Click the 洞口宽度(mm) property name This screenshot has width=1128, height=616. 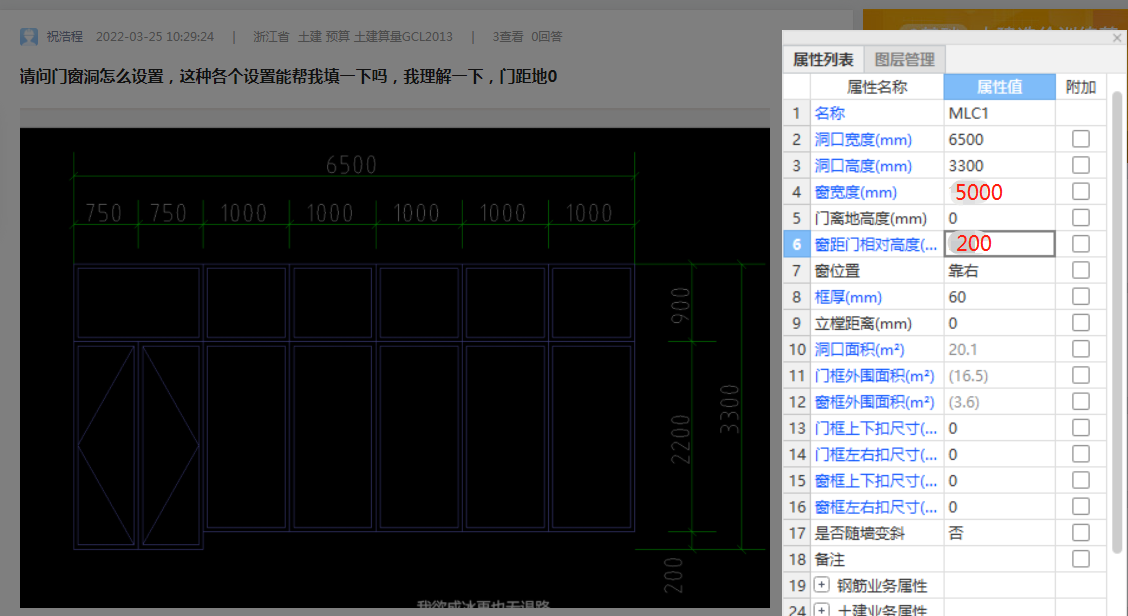tap(863, 140)
